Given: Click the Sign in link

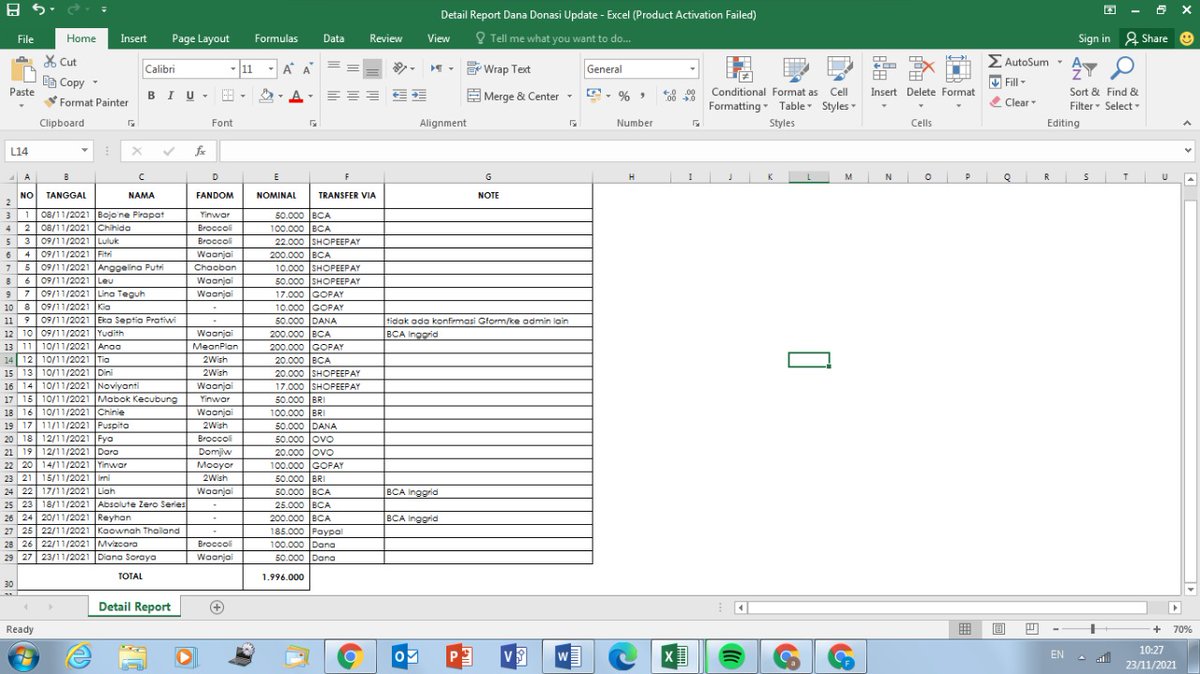Looking at the screenshot, I should click(x=1094, y=38).
